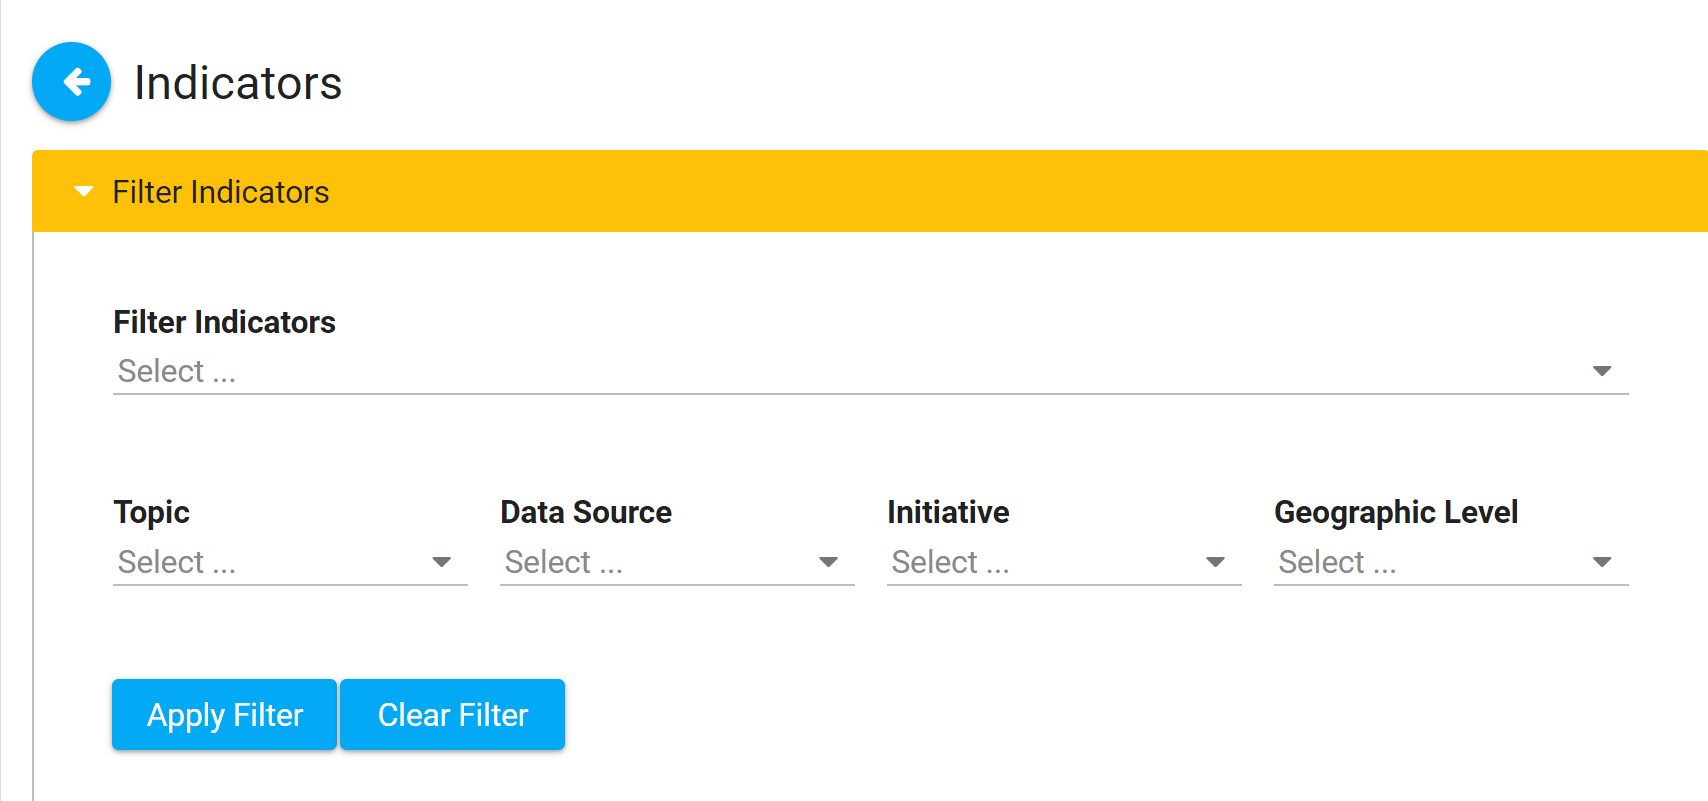
Task: Open the Topic select dropdown
Action: [x=290, y=562]
